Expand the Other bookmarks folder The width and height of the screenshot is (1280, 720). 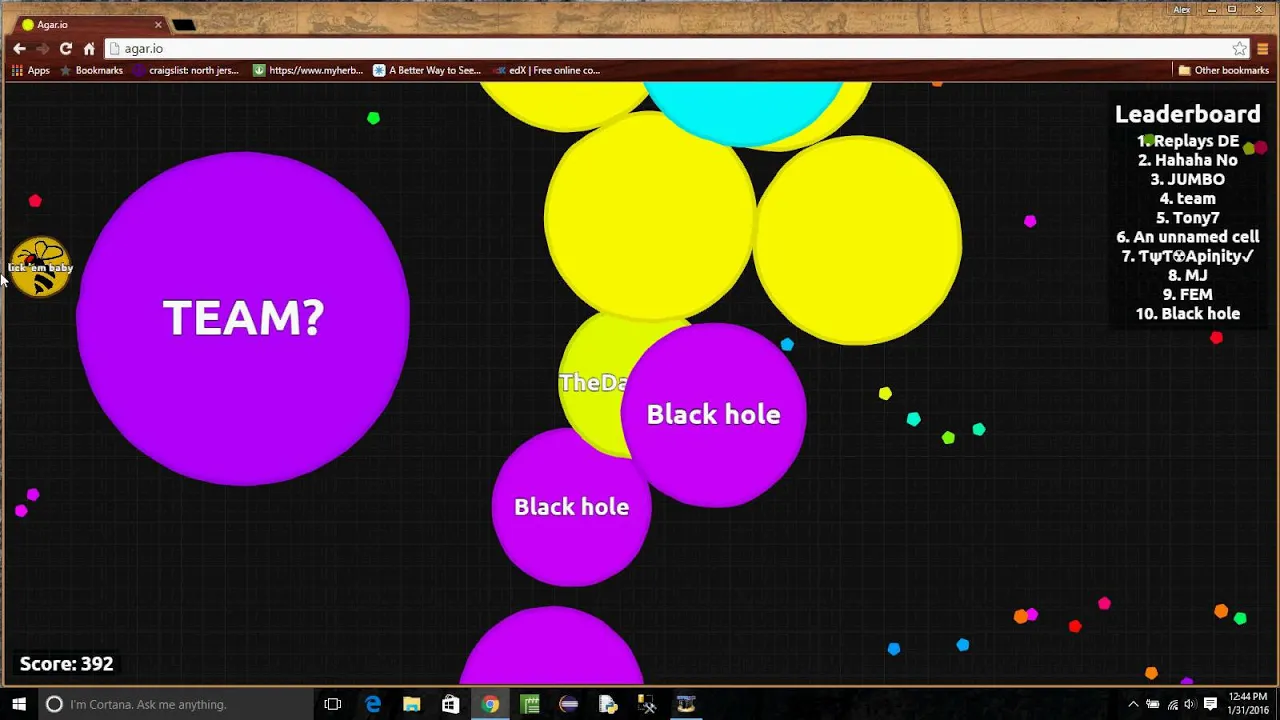tap(1223, 70)
